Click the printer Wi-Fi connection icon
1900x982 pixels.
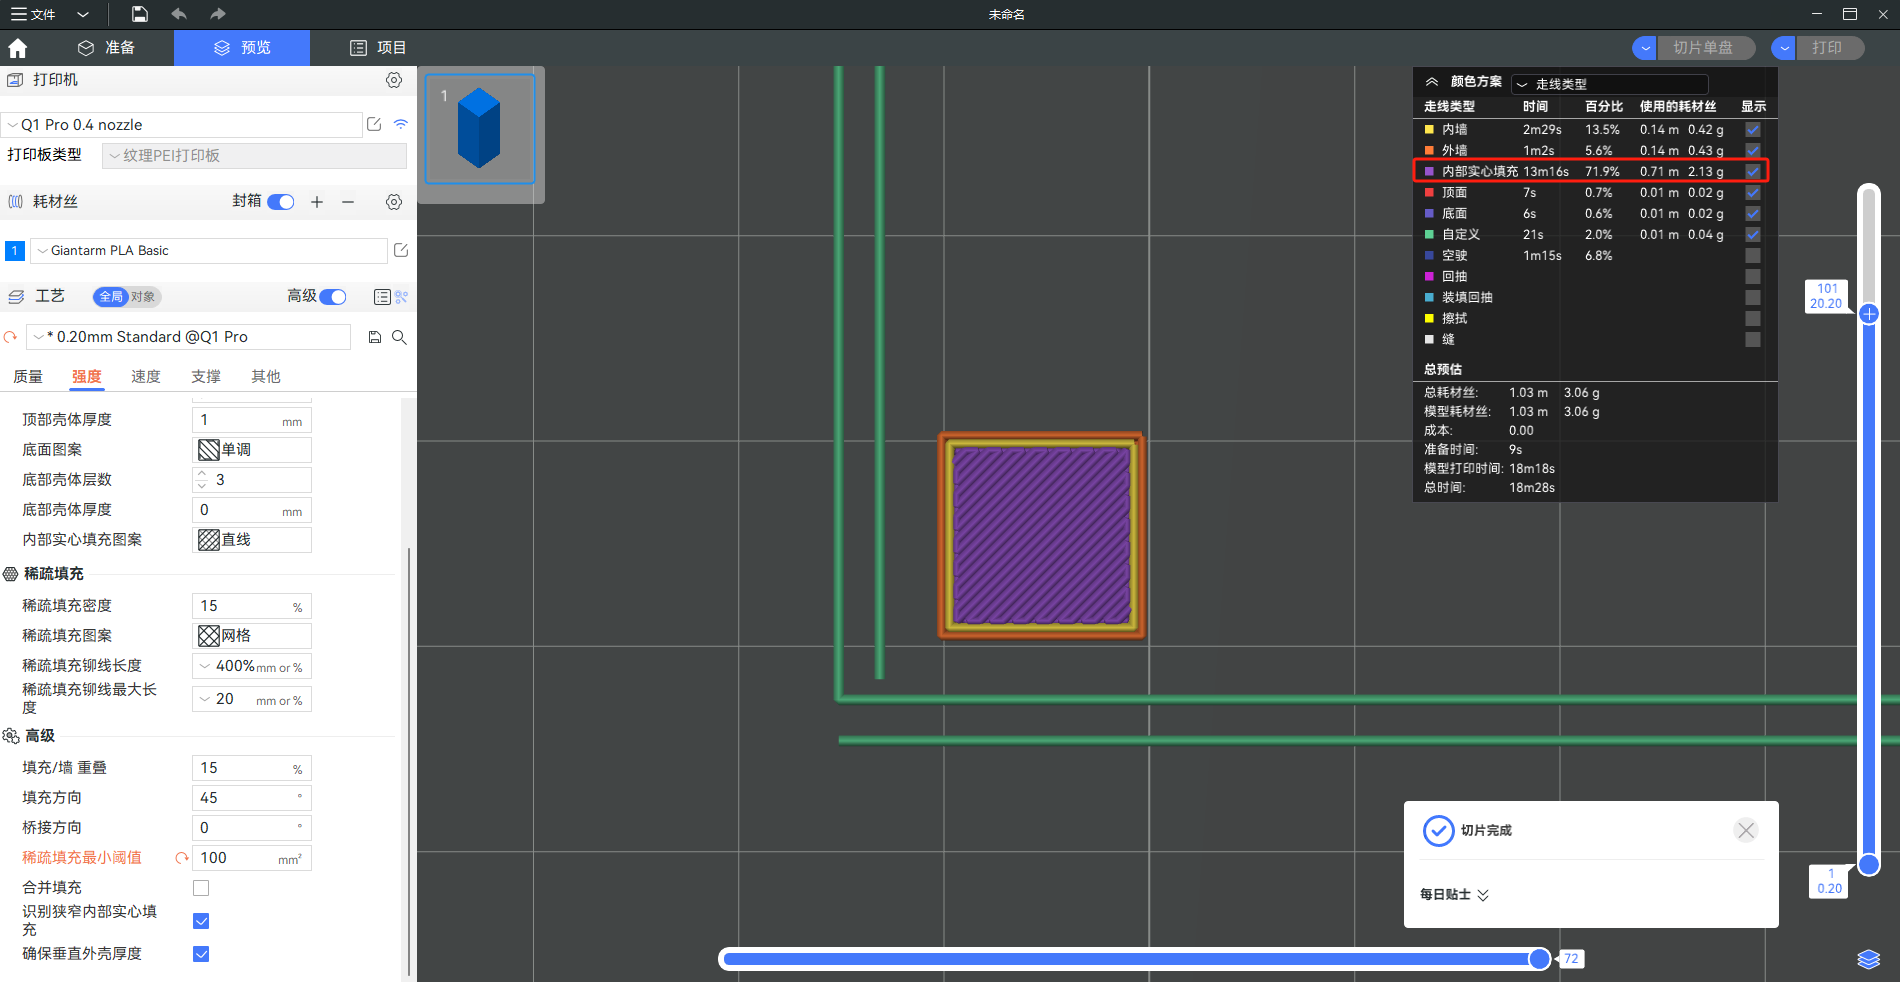pyautogui.click(x=401, y=125)
